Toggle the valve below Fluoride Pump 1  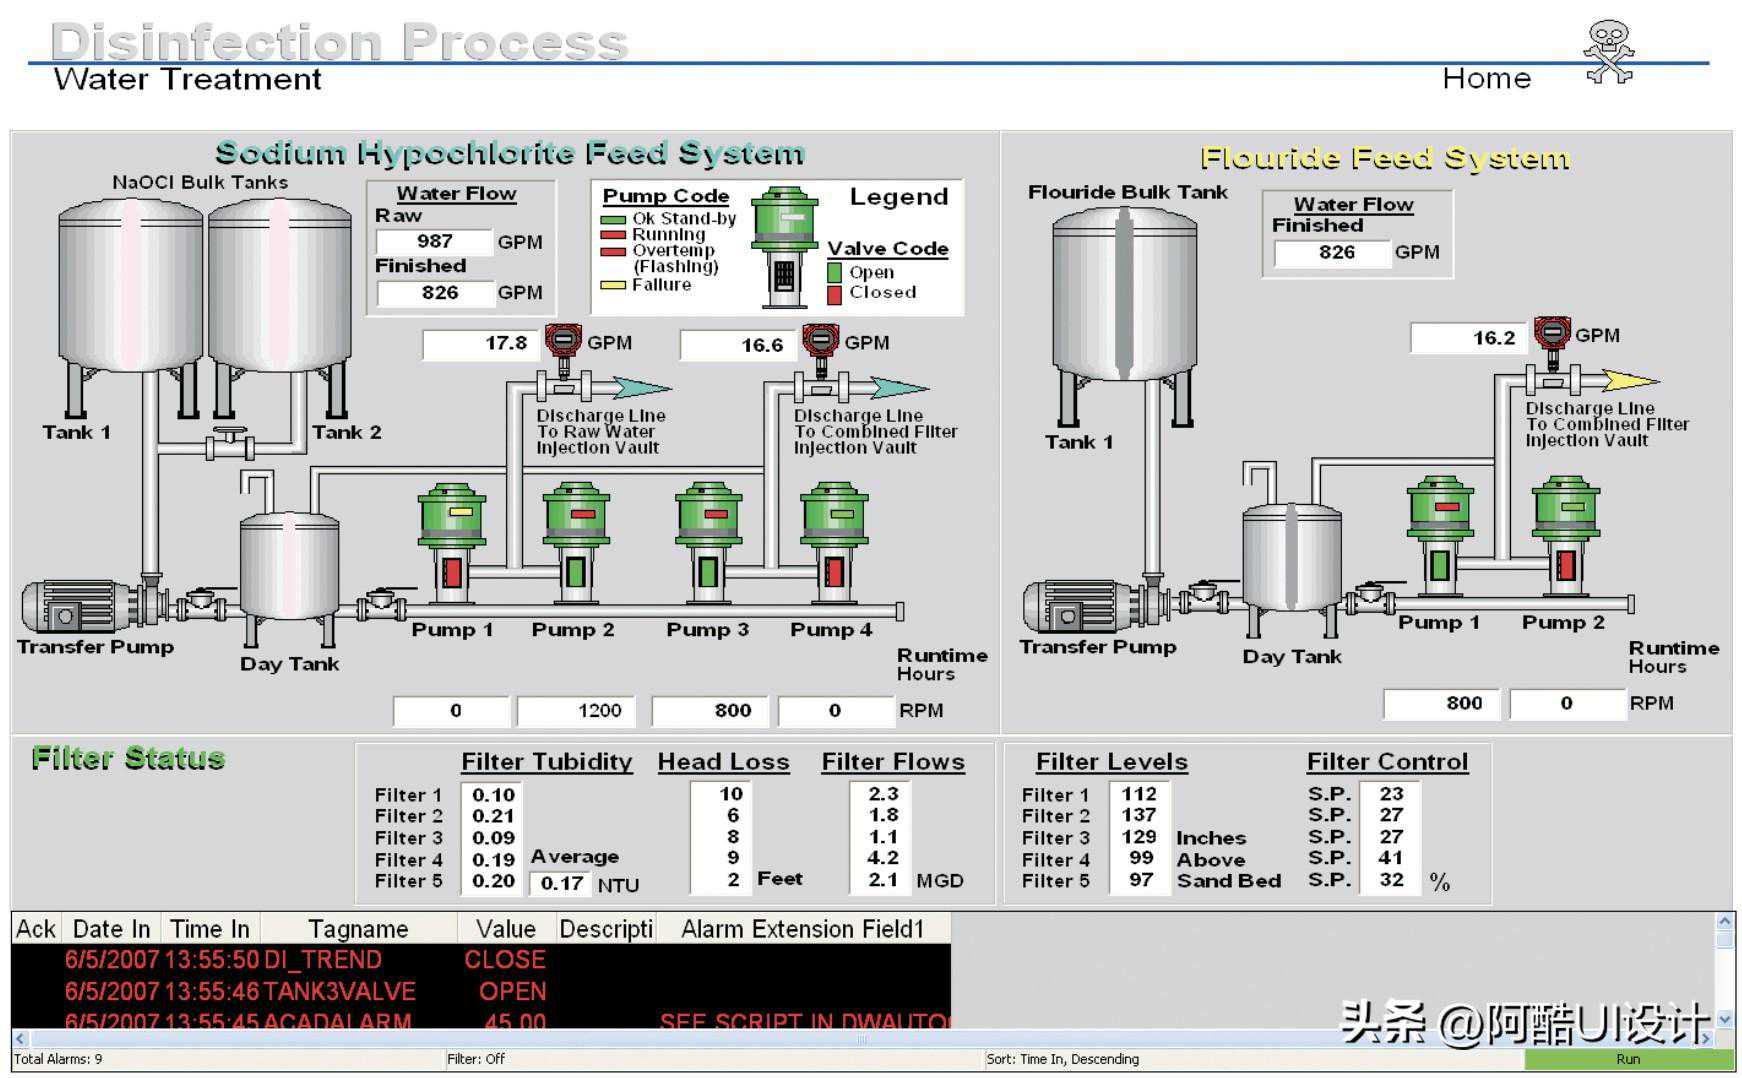point(1439,566)
